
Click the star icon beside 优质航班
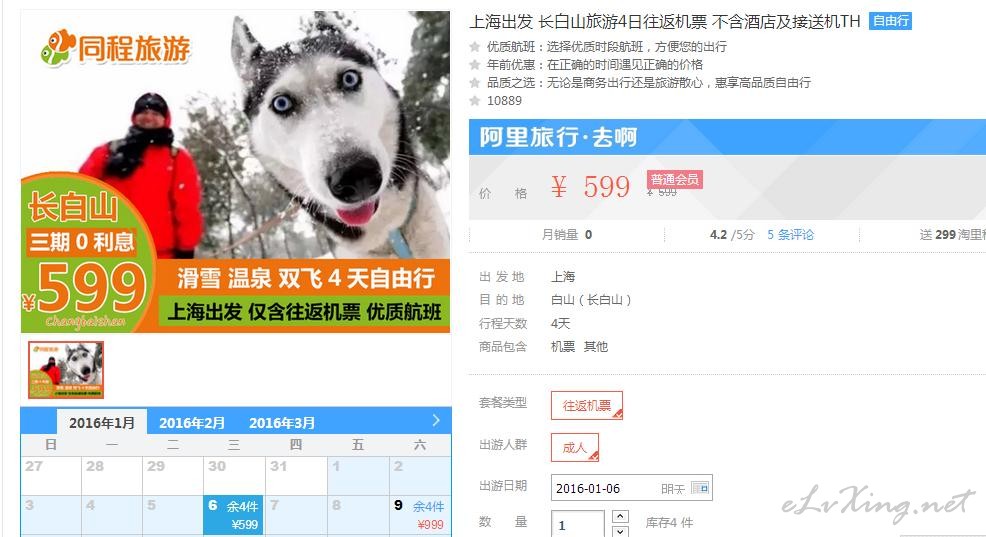(475, 47)
